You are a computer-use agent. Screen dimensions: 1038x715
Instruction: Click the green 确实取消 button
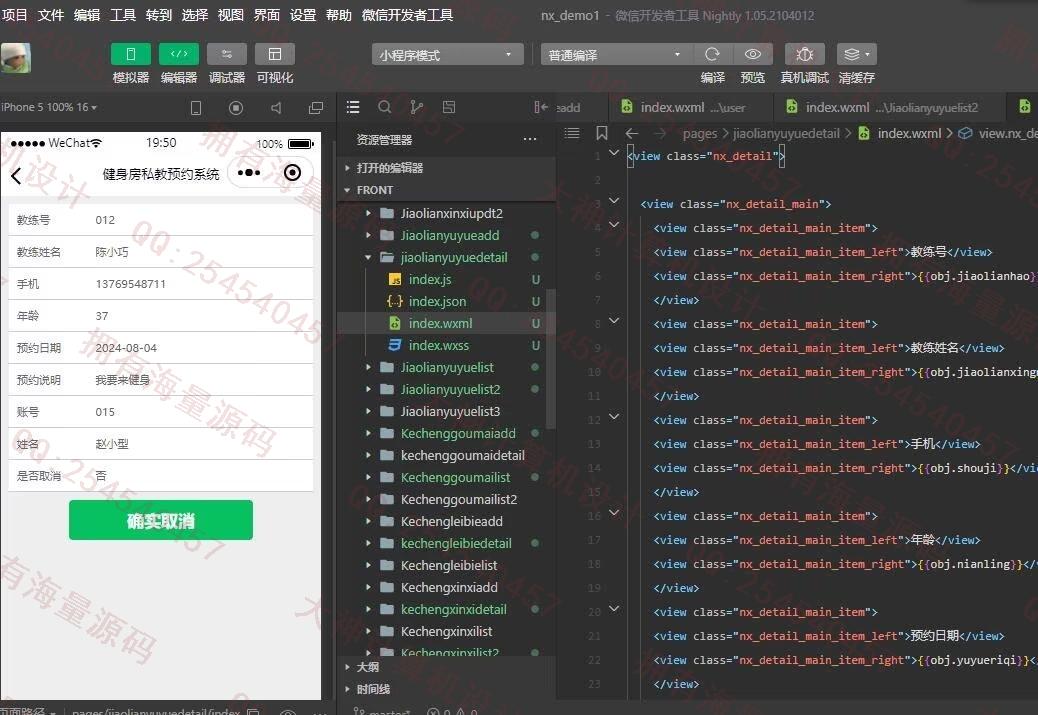point(161,520)
